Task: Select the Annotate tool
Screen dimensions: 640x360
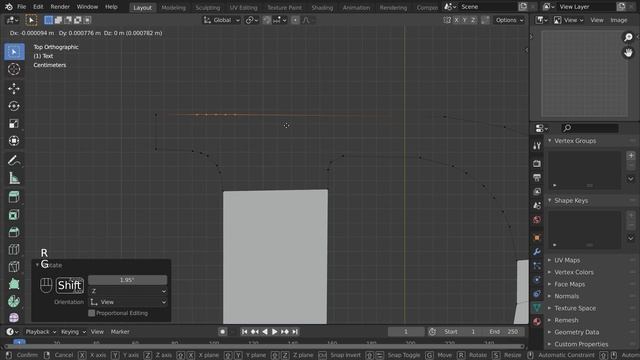Action: point(14,160)
